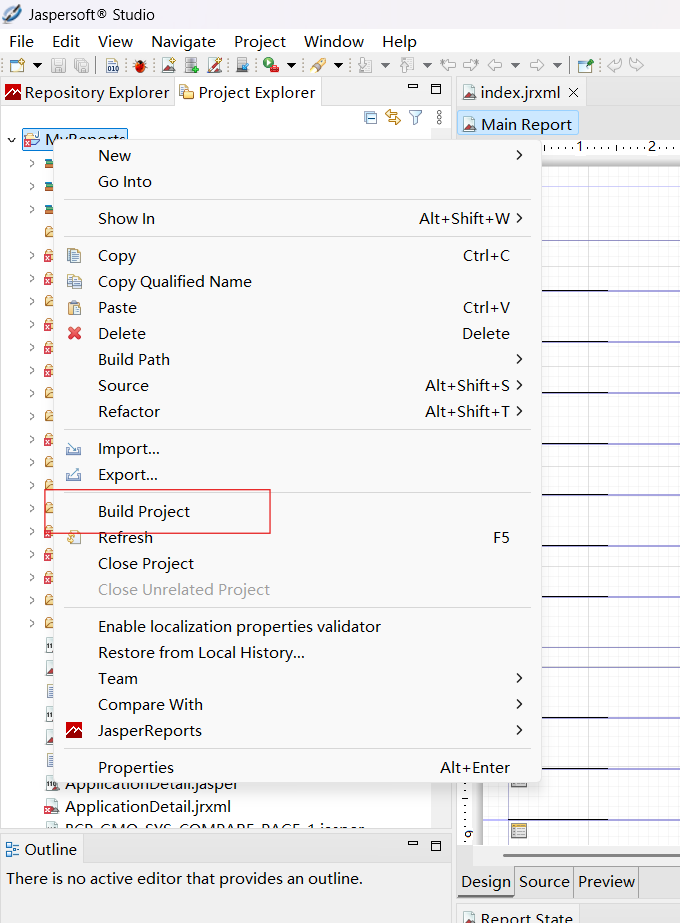680x923 pixels.
Task: Open the Project menu
Action: point(260,42)
